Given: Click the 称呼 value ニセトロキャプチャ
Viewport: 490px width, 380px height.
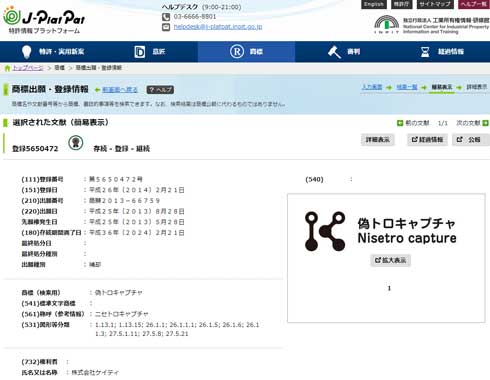Looking at the screenshot, I should [x=122, y=314].
